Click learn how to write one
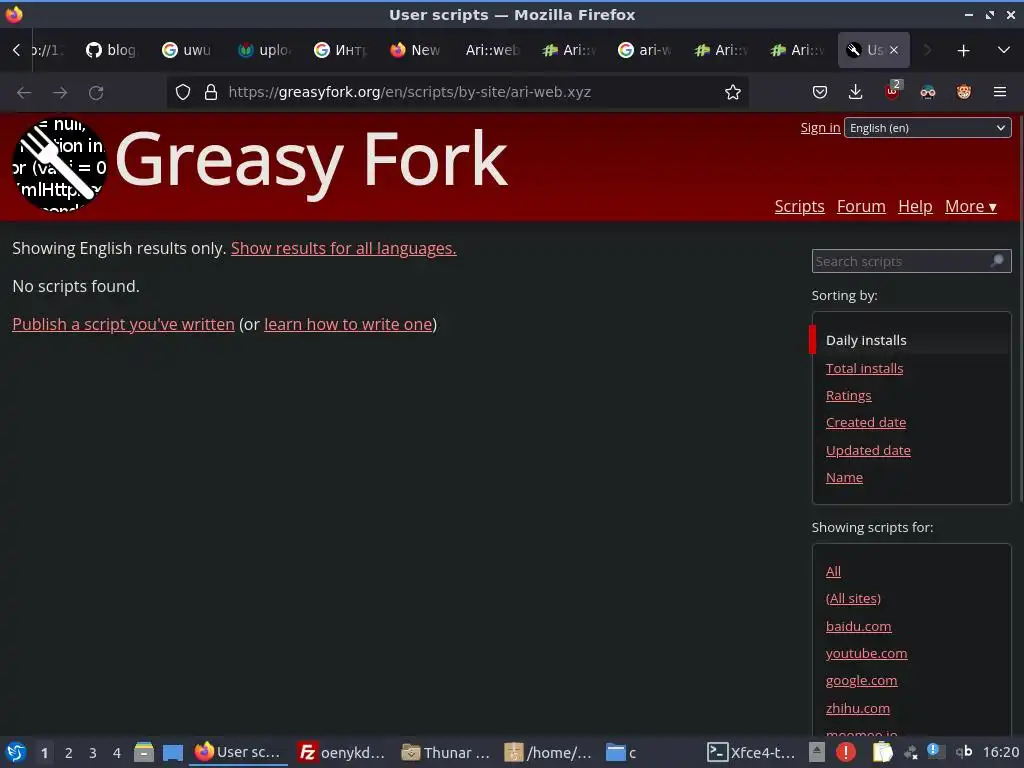 pyautogui.click(x=348, y=324)
